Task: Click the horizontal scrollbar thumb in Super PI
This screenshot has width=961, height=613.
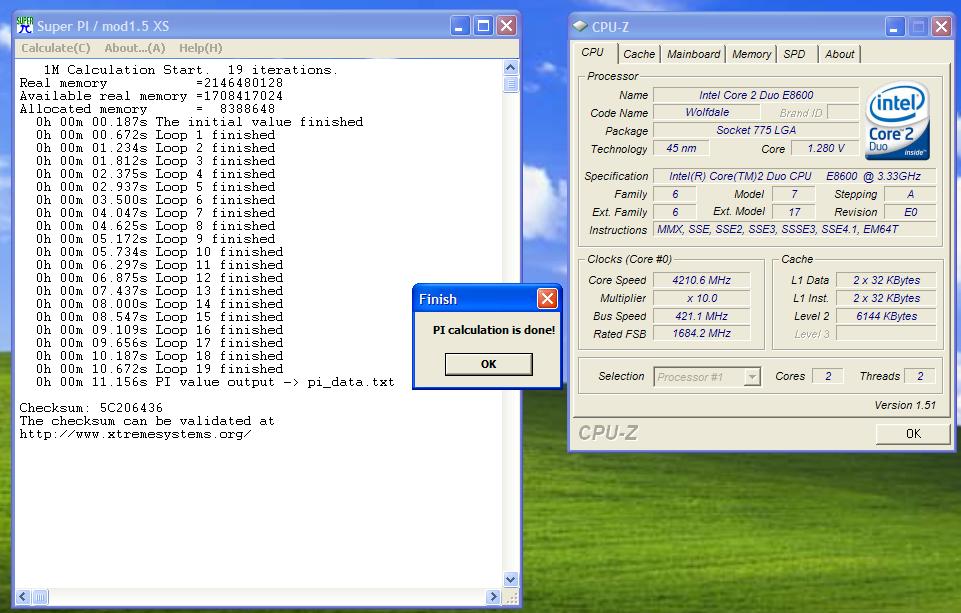Action: 40,596
